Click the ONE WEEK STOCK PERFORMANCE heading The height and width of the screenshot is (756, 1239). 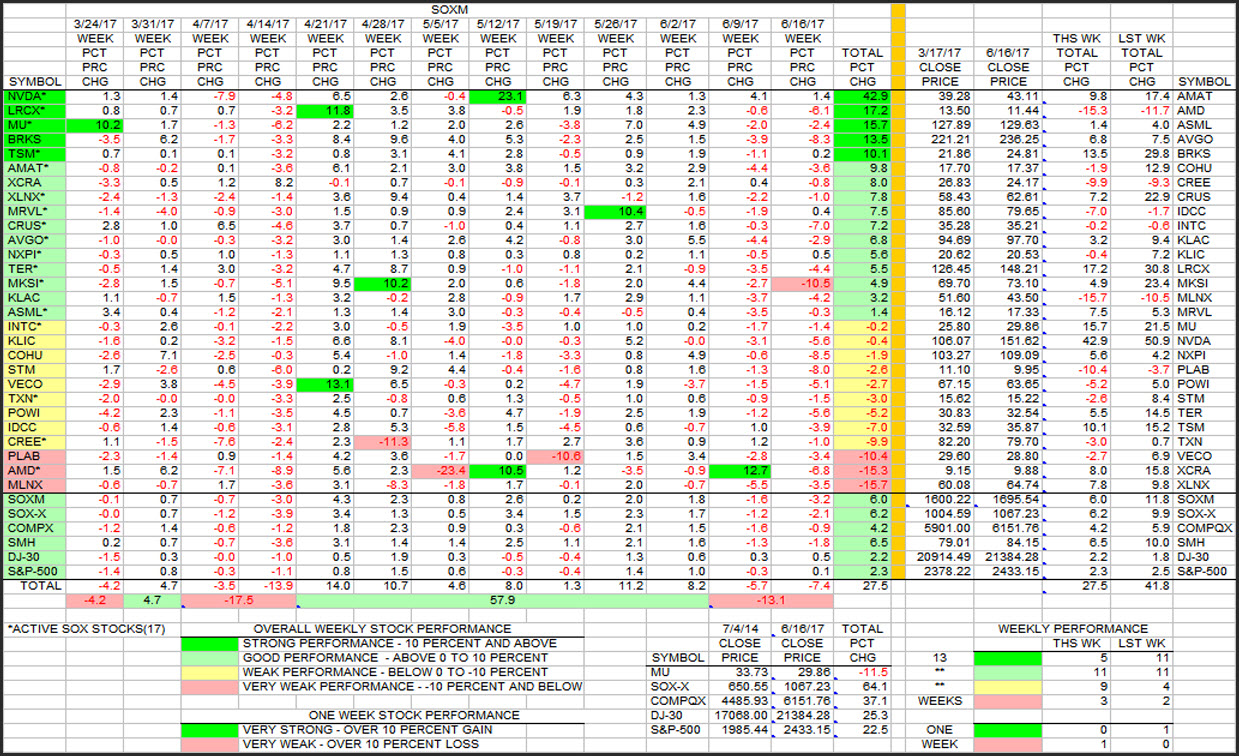coord(414,715)
